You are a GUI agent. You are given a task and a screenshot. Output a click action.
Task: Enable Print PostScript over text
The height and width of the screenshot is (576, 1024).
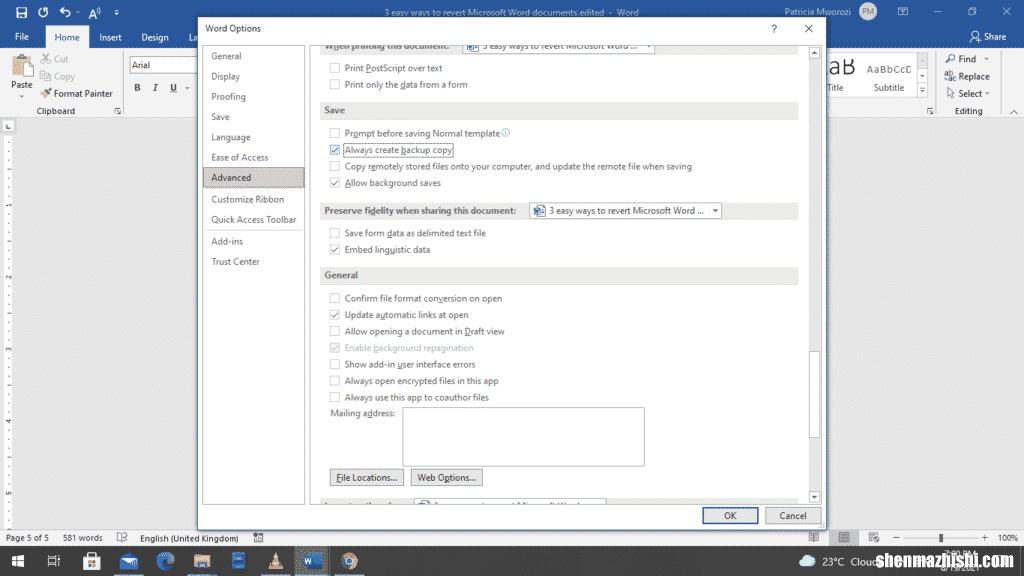[335, 68]
